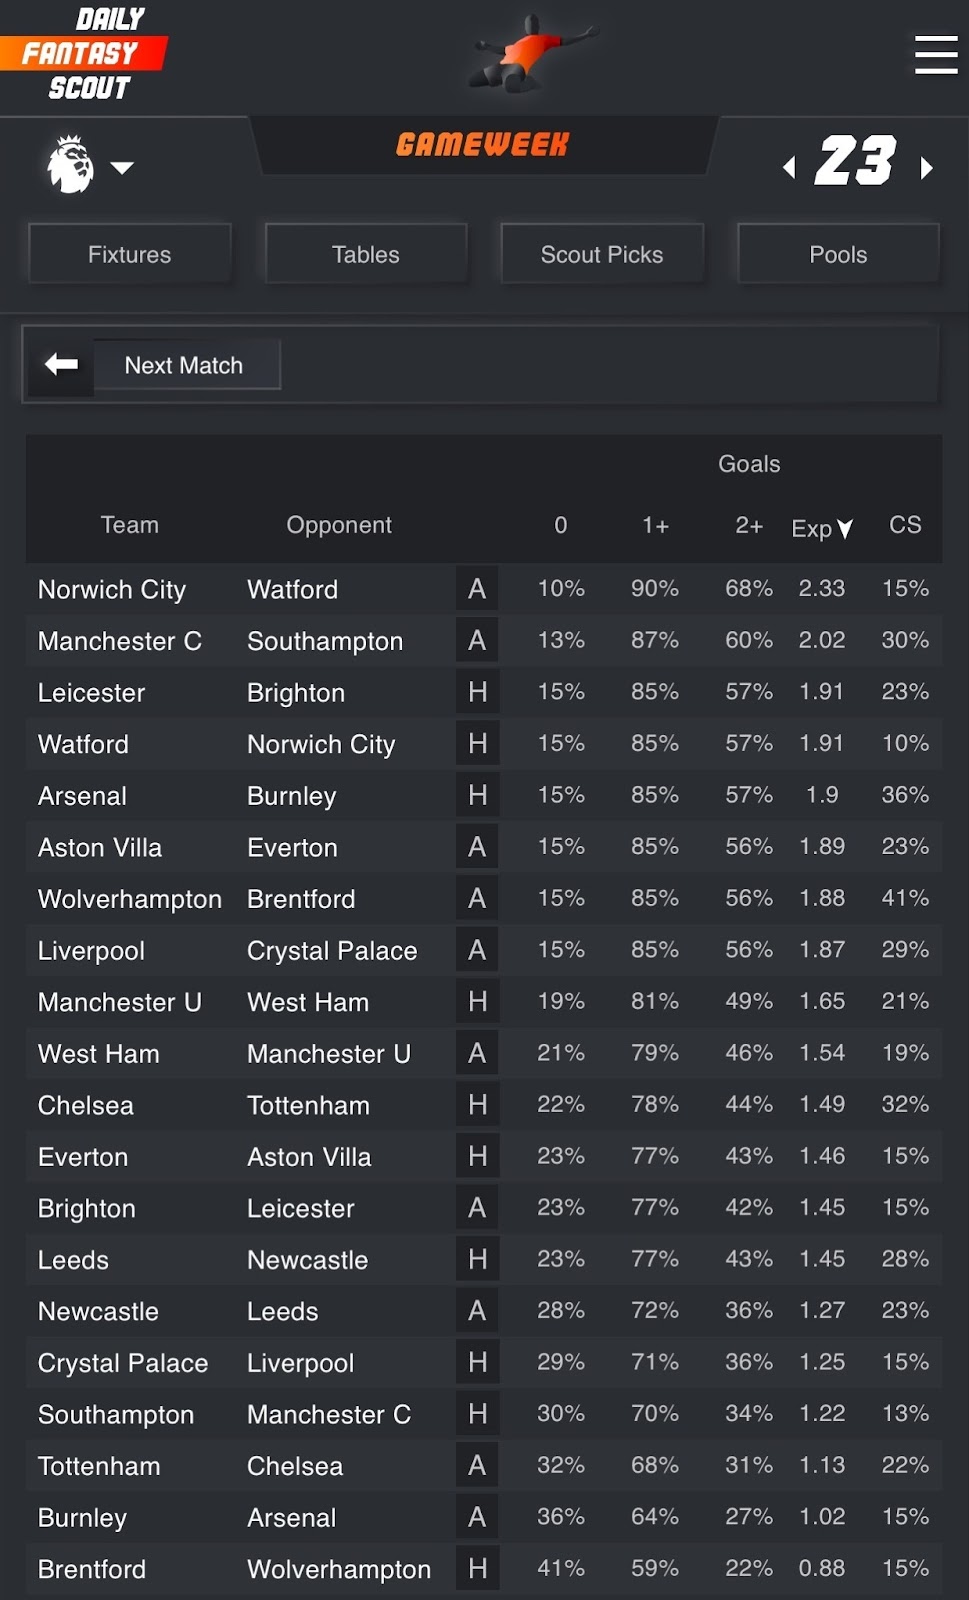
Task: Click the back arrow icon
Action: click(61, 365)
